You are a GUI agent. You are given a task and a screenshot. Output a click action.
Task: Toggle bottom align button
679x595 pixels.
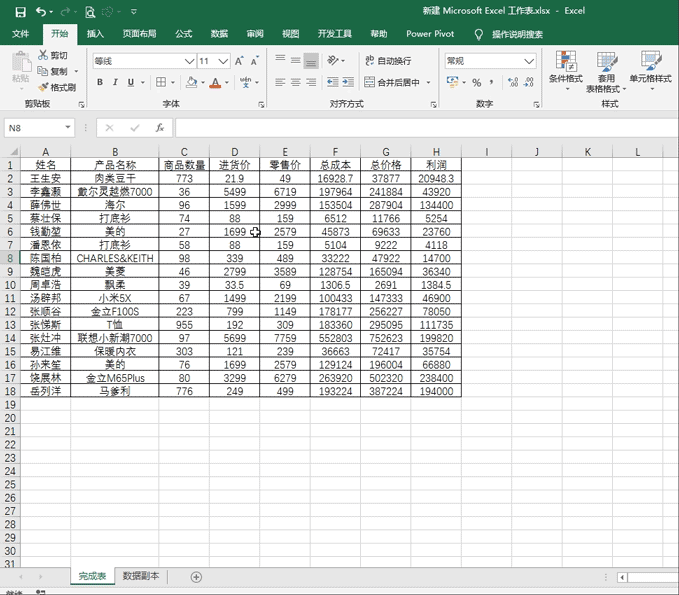click(311, 61)
